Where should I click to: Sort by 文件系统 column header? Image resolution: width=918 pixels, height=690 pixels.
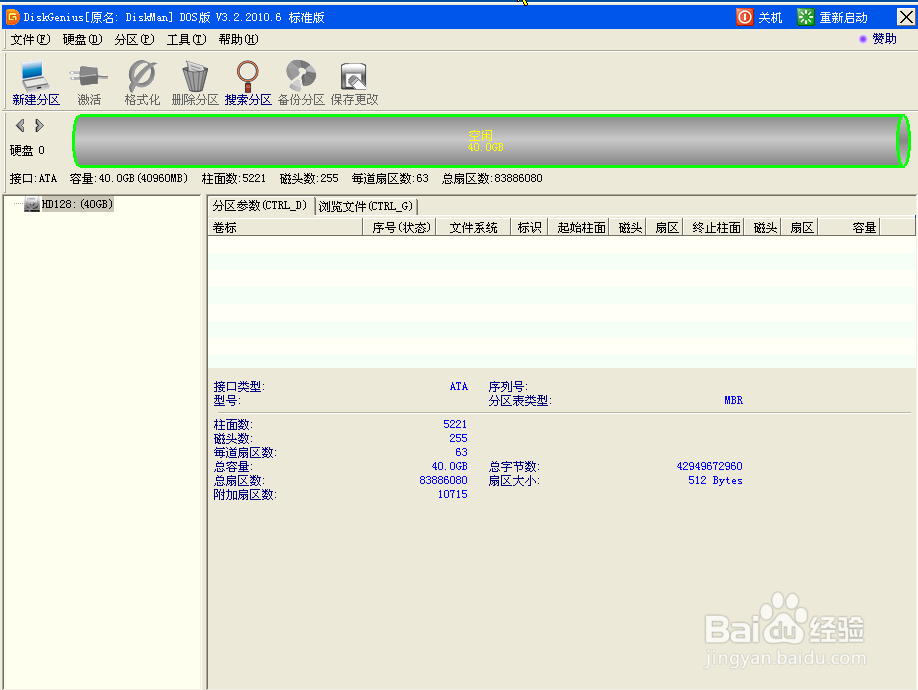[x=474, y=228]
